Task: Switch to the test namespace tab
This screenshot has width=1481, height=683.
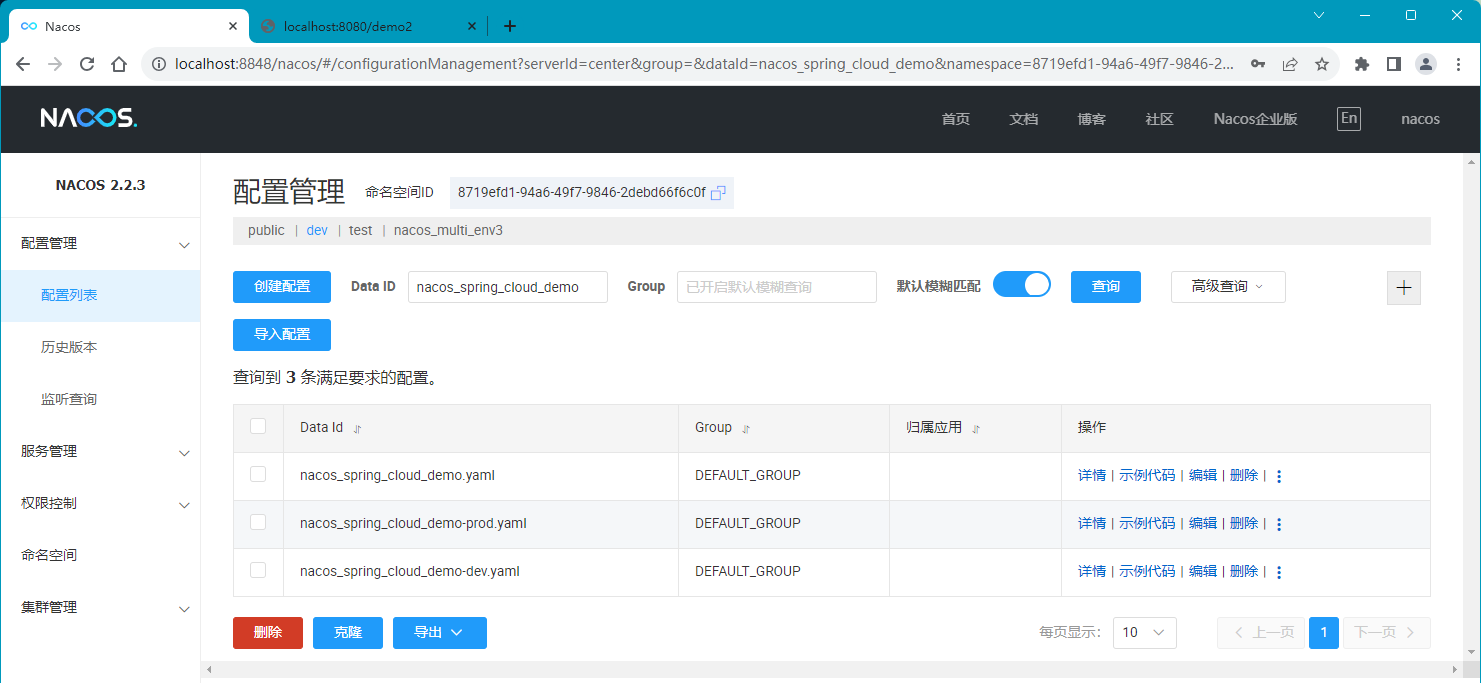Action: click(360, 230)
